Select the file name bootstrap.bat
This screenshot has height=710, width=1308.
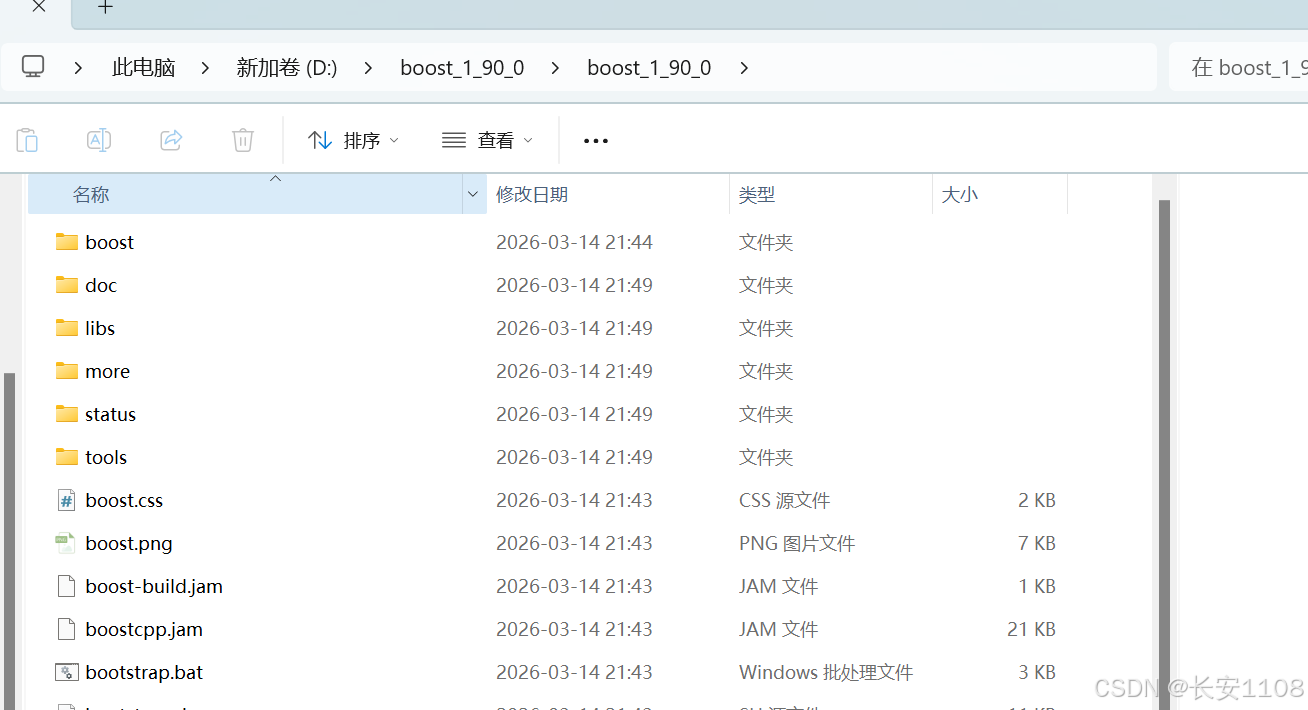[144, 672]
